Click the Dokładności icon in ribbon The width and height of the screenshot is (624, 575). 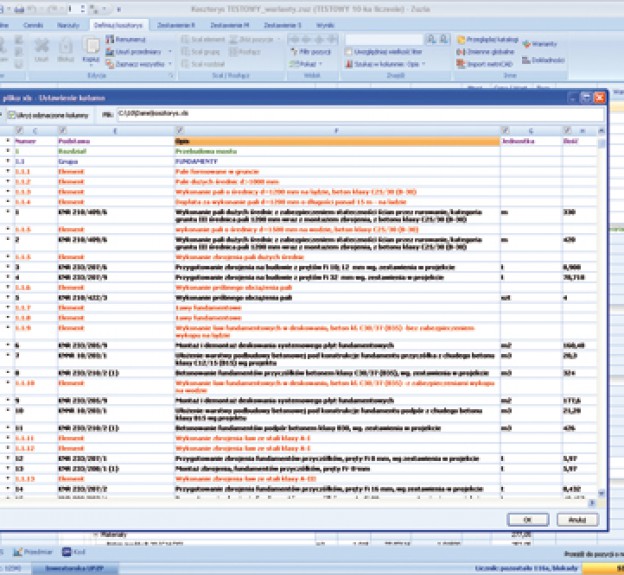click(x=539, y=58)
